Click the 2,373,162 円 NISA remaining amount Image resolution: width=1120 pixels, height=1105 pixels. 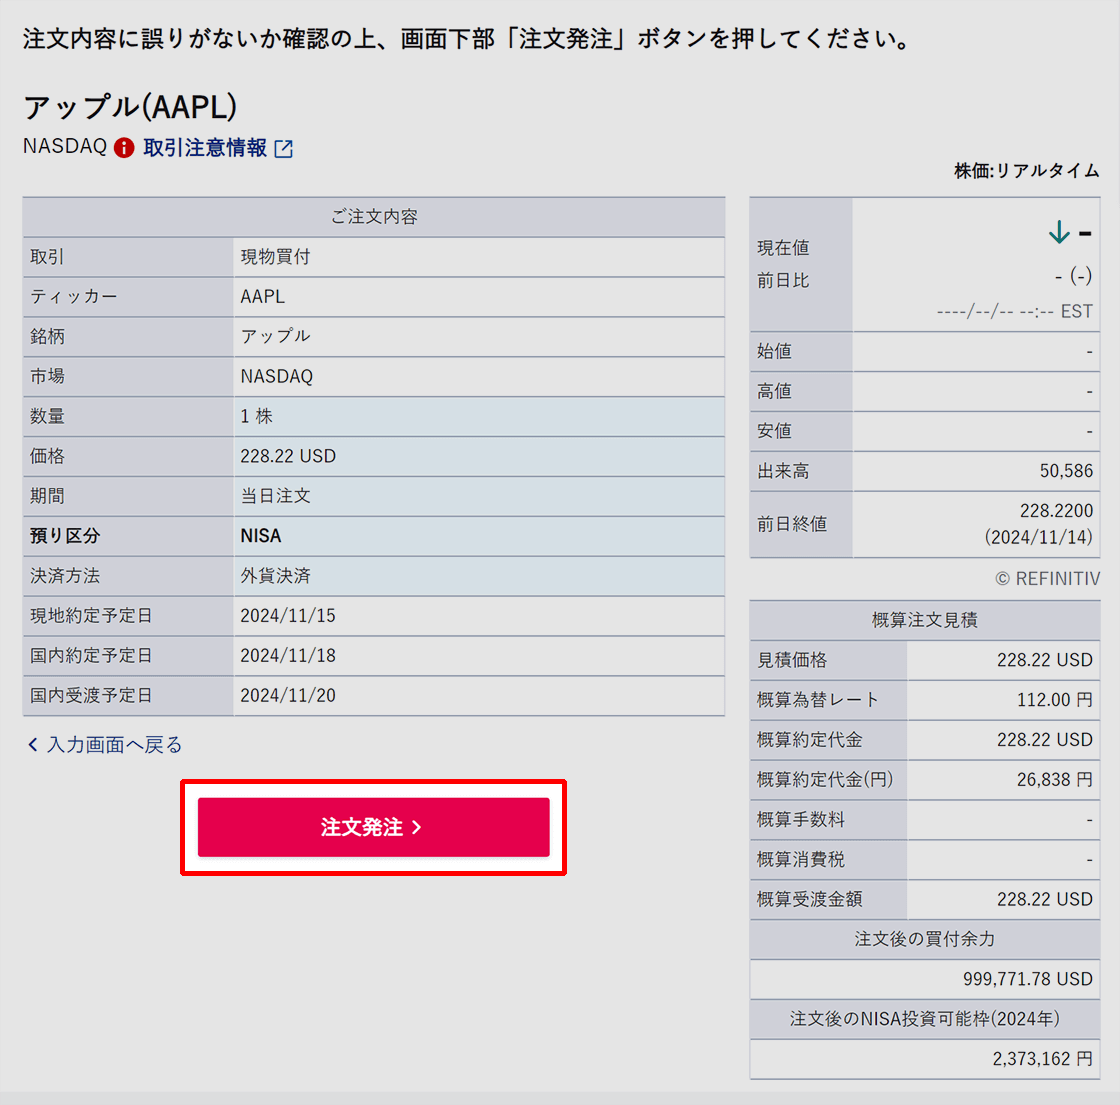1043,1059
